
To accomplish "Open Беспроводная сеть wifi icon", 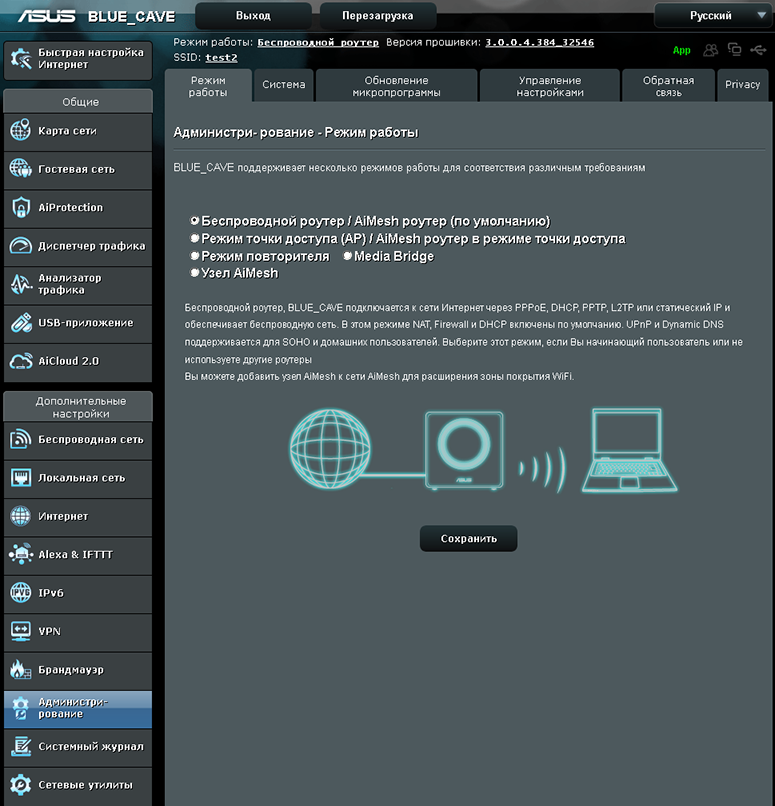I will coord(21,439).
